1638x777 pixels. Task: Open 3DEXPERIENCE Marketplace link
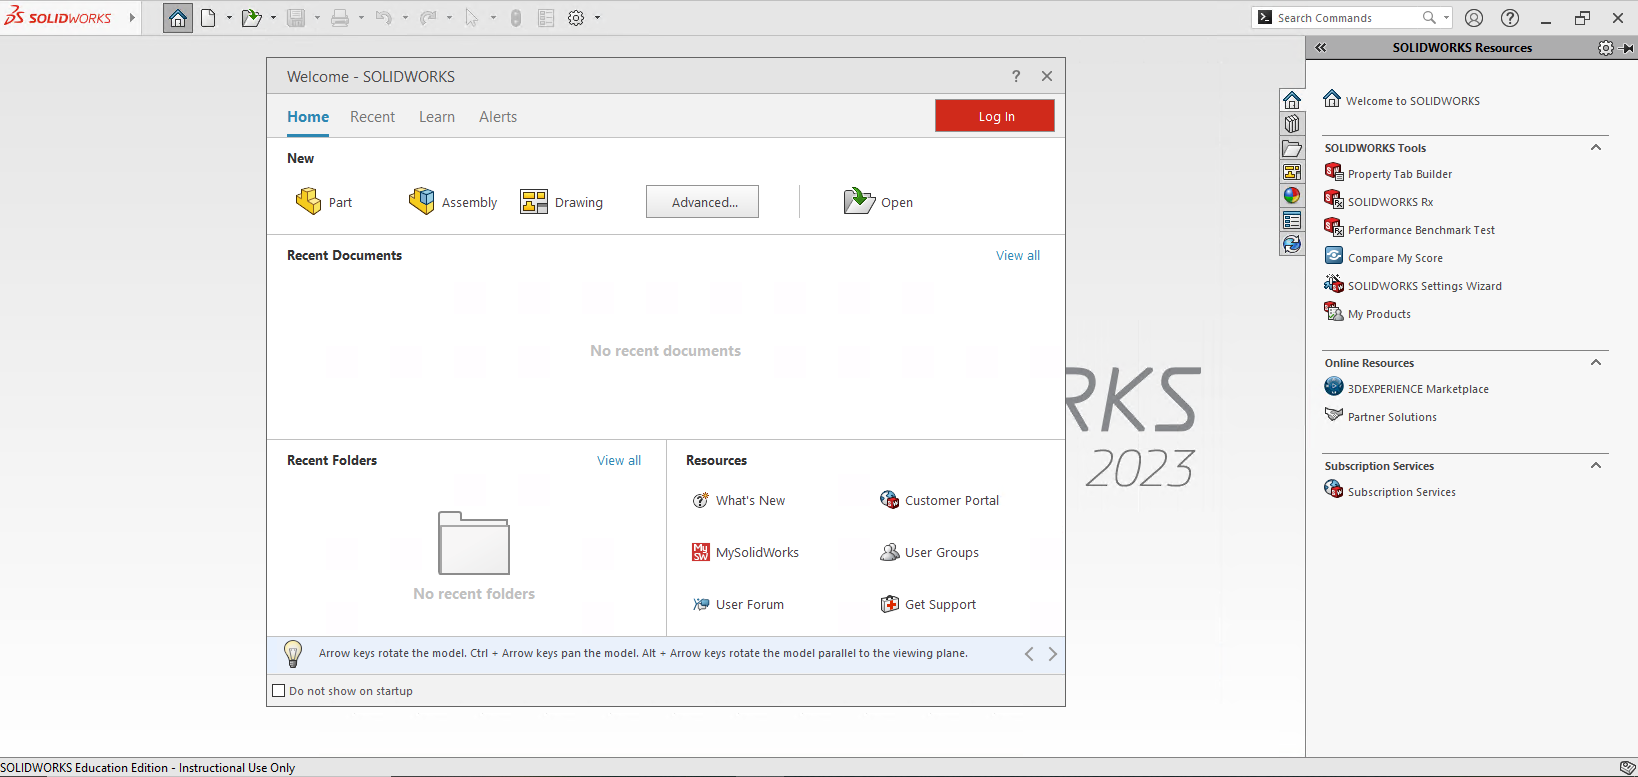click(1406, 388)
